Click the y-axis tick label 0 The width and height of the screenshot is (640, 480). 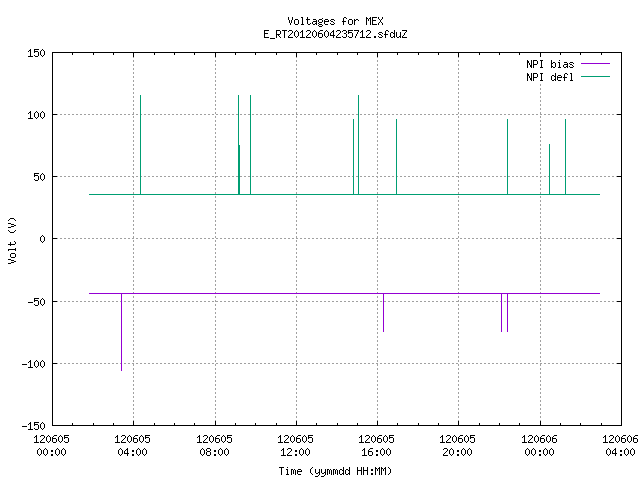42,239
